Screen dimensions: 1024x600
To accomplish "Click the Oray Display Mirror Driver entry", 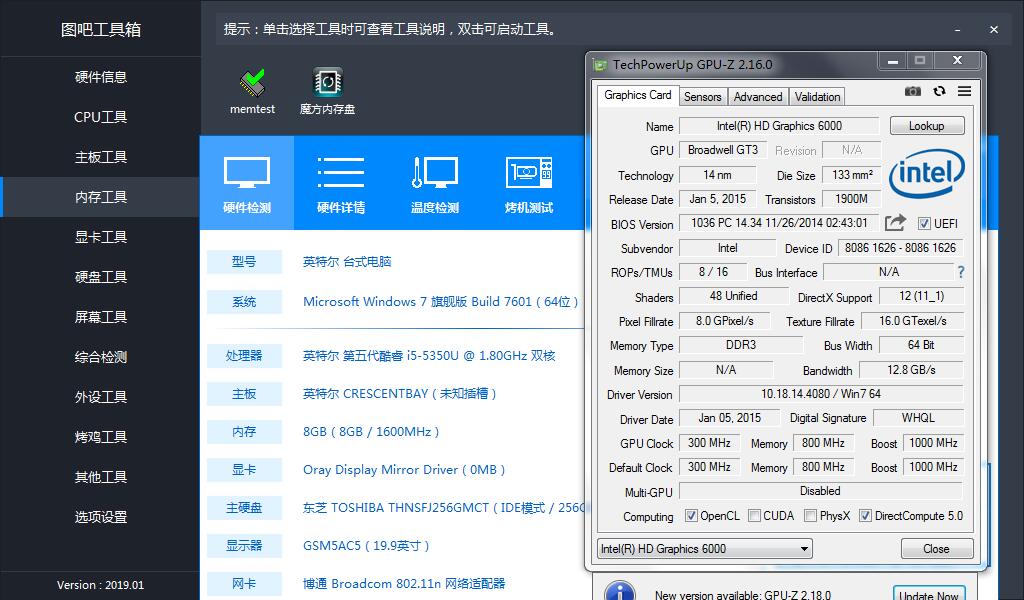I will (x=404, y=469).
